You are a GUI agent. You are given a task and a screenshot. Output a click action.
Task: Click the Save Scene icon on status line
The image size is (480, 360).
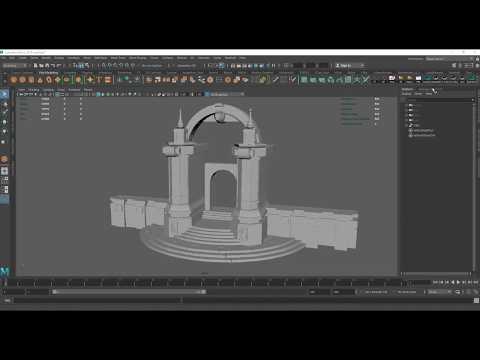point(47,66)
